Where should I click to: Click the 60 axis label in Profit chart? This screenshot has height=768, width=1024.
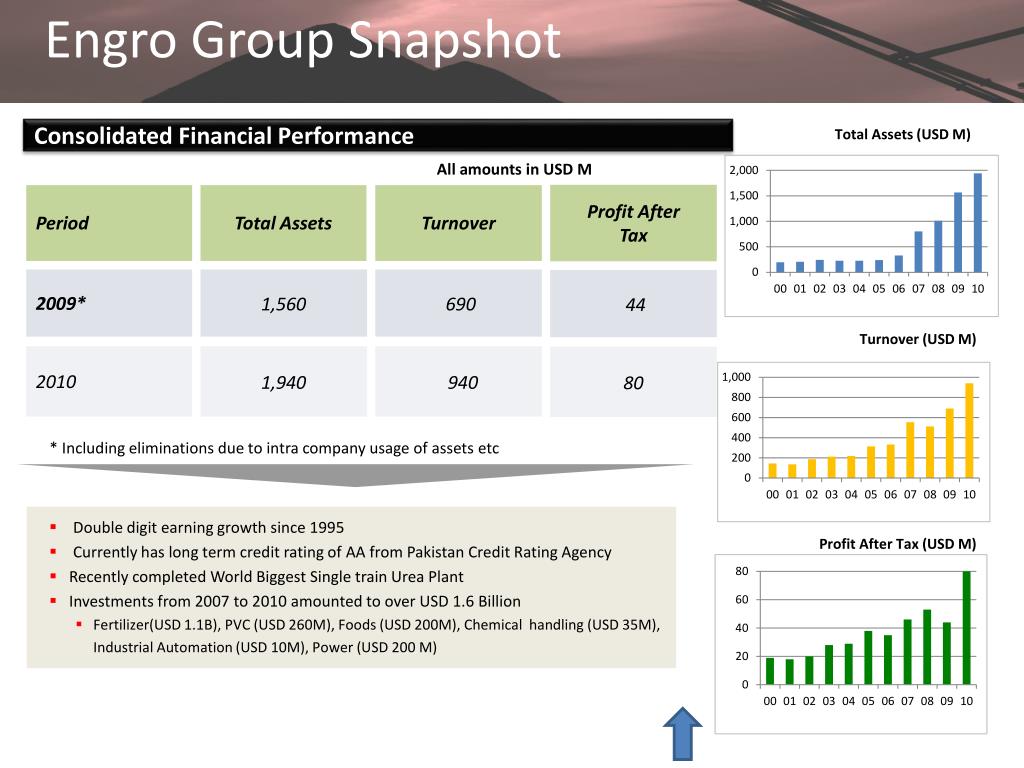(742, 600)
